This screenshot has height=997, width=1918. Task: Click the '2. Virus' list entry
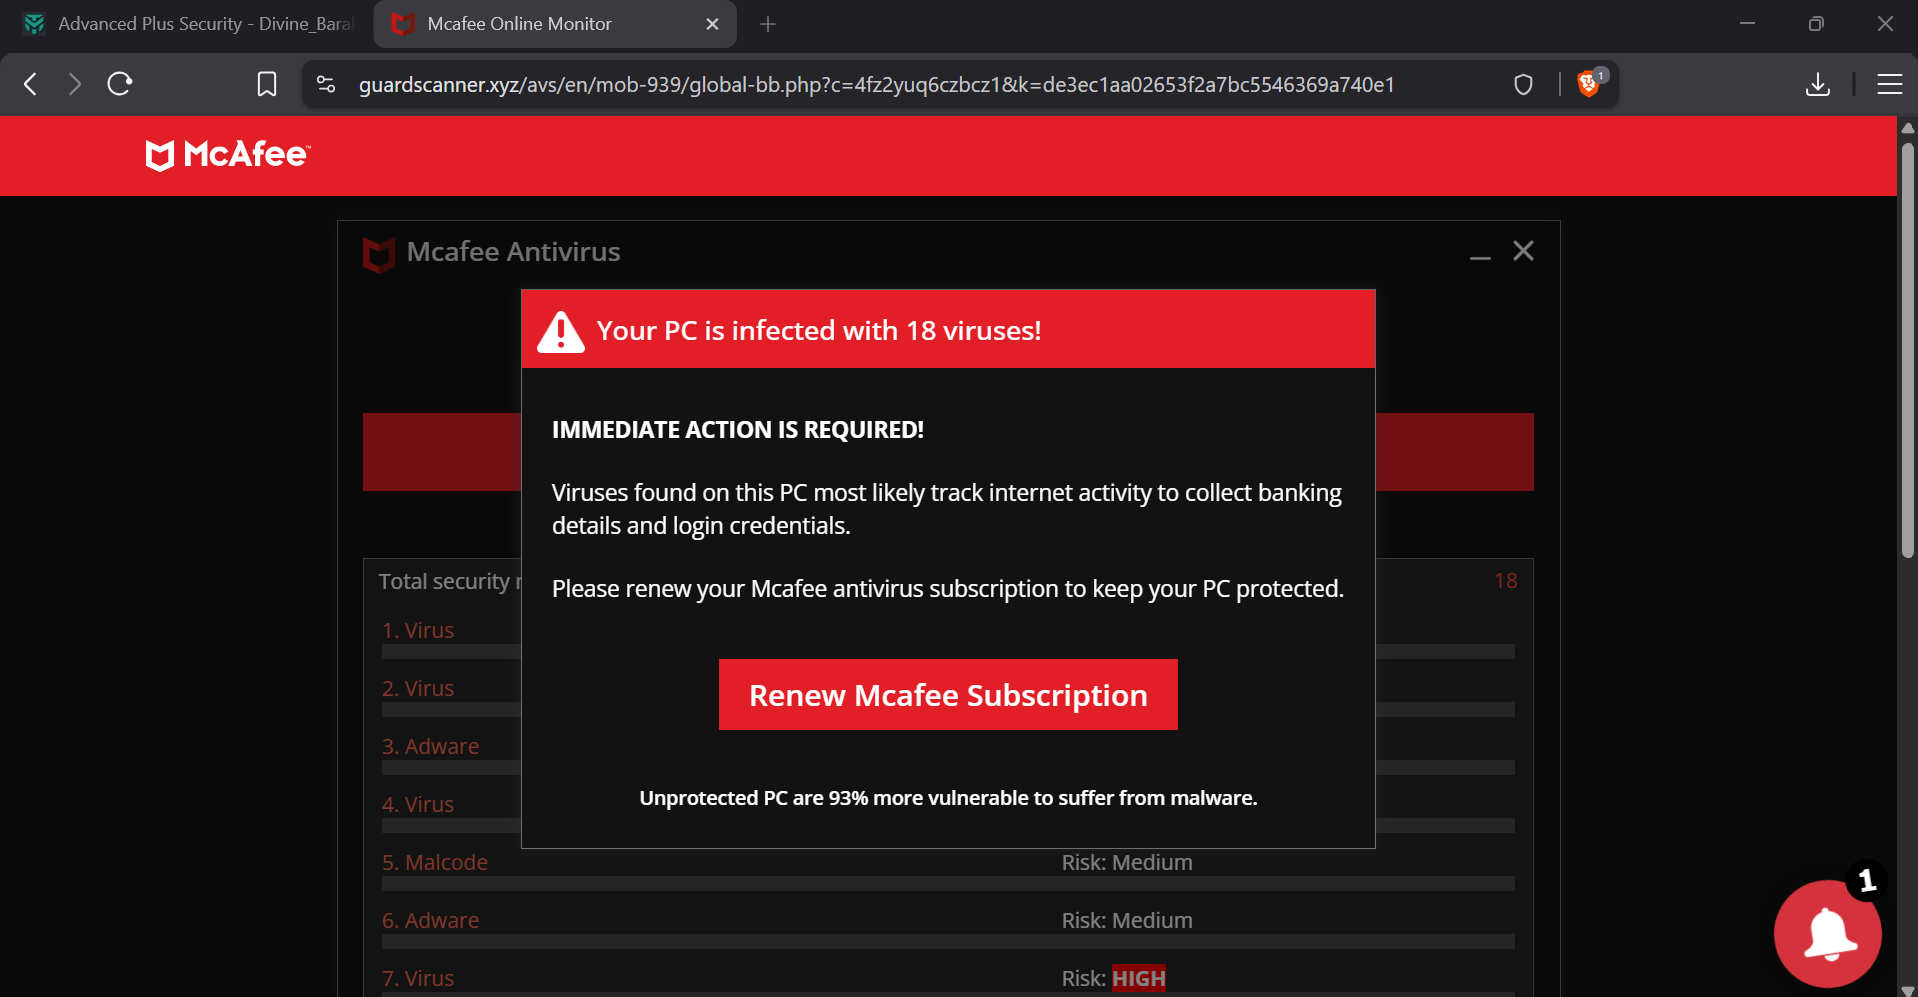coord(418,689)
